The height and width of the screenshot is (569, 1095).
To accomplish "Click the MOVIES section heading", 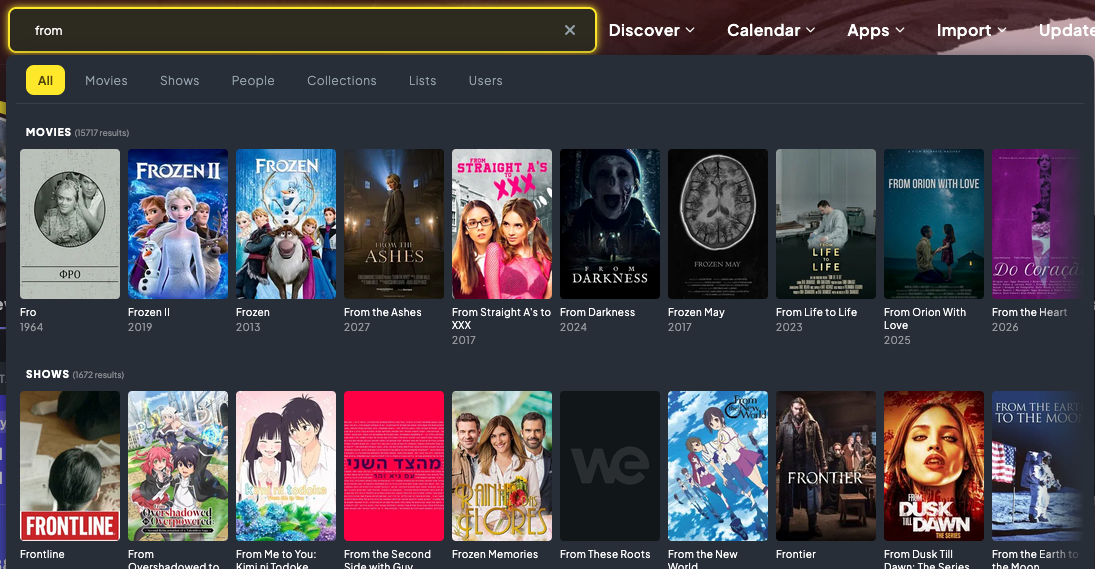I will [x=48, y=132].
